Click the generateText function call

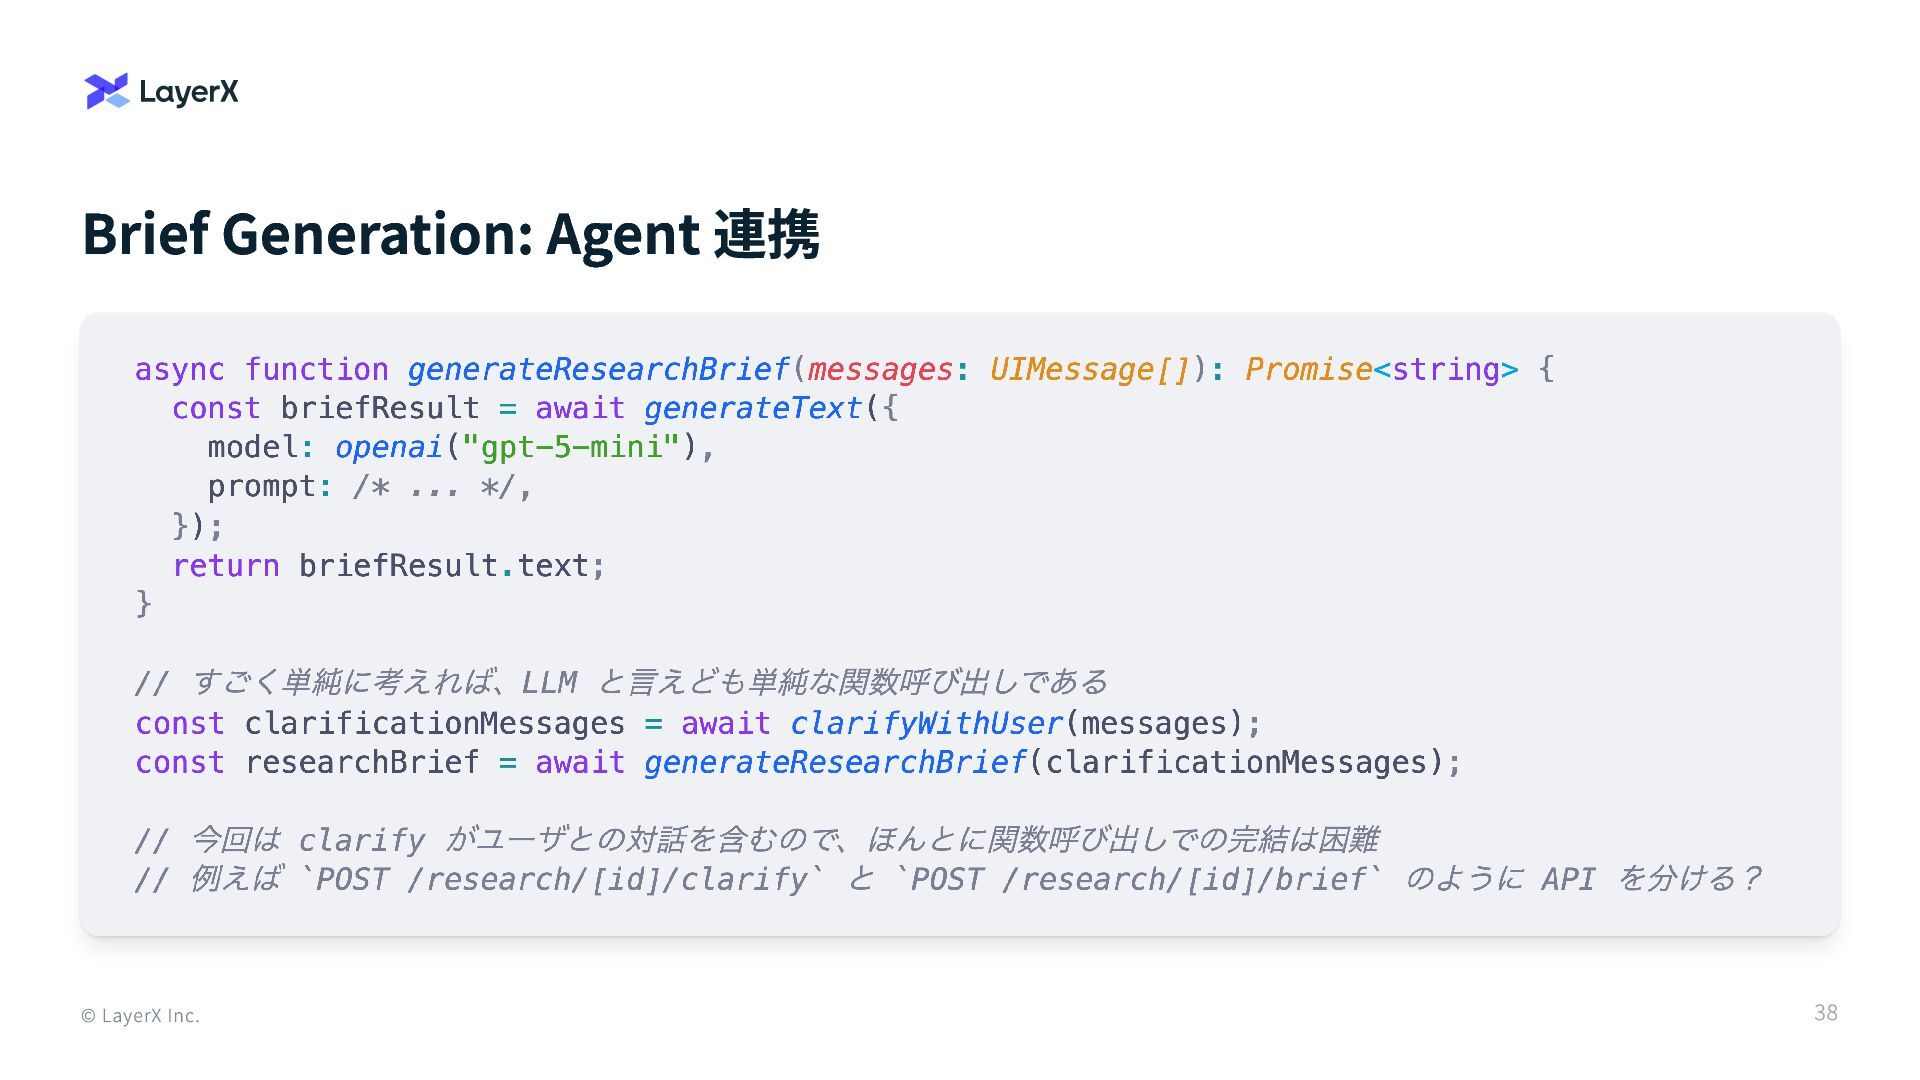[752, 408]
